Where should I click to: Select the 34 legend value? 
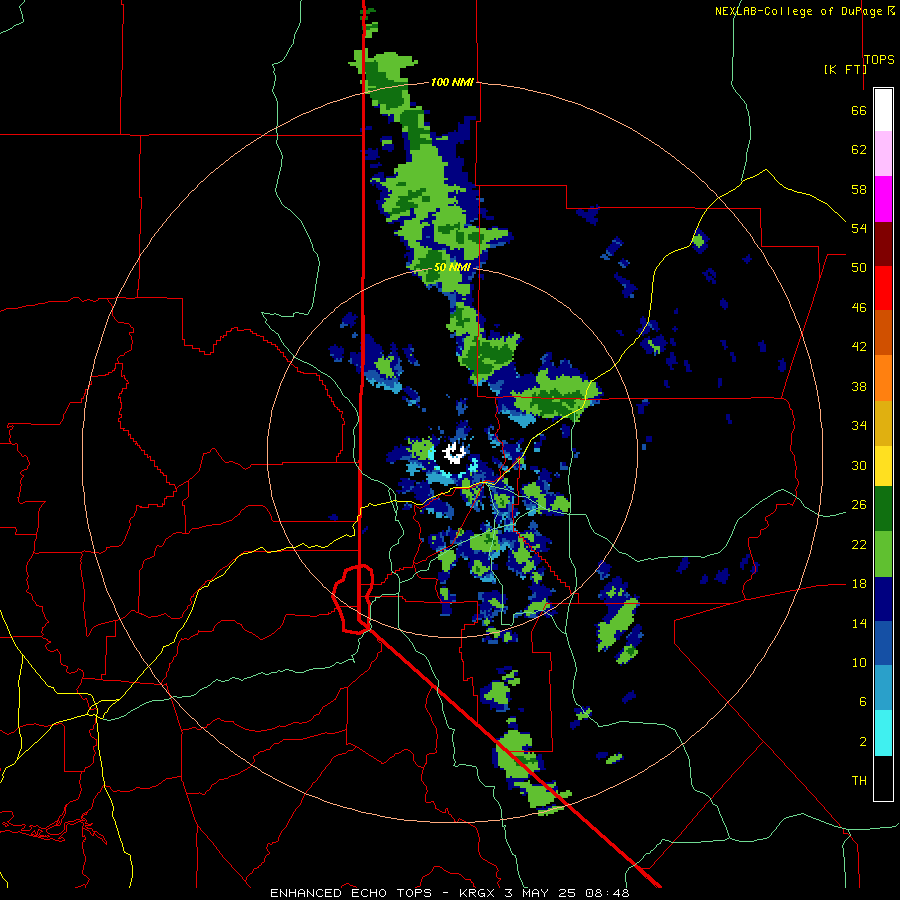point(859,426)
